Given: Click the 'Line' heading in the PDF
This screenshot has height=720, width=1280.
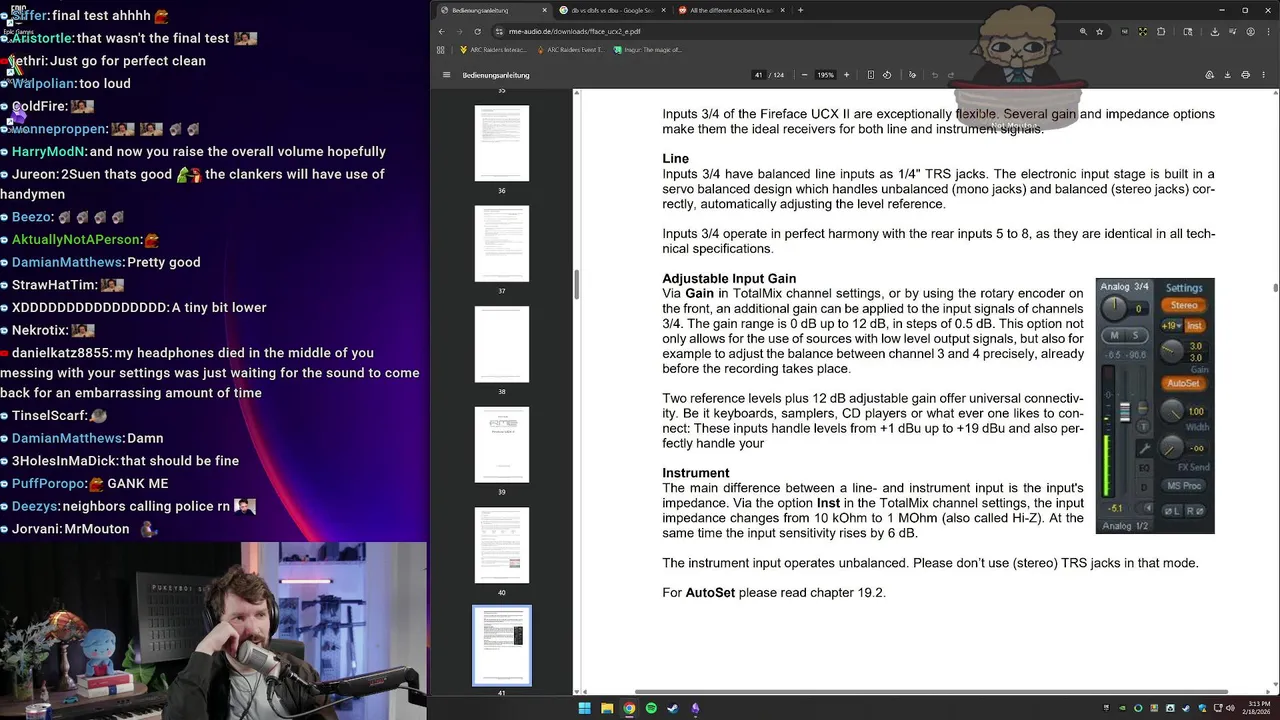Looking at the screenshot, I should point(675,159).
